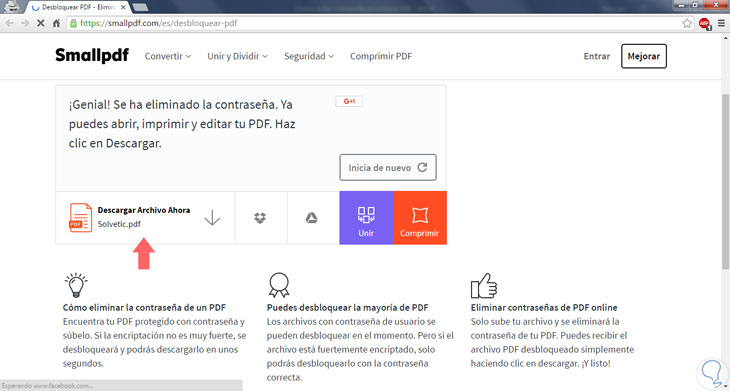Click the red PDF file icon
The height and width of the screenshot is (391, 730).
pos(81,217)
